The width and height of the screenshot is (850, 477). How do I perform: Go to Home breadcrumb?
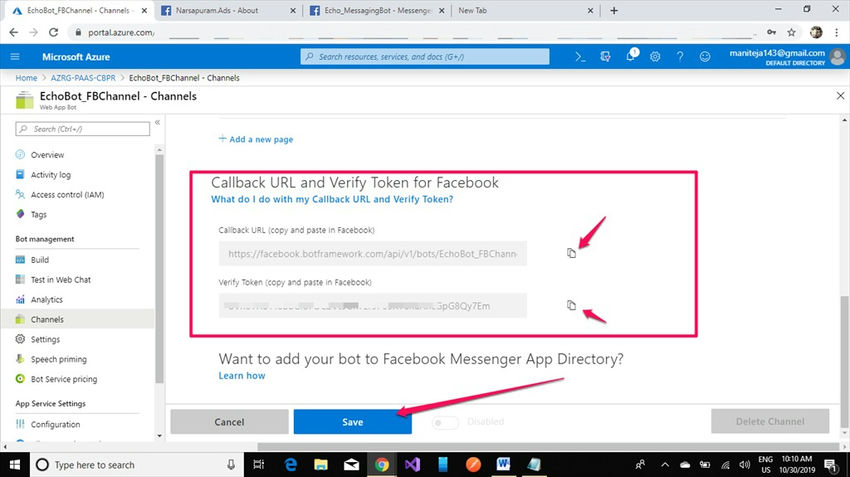pyautogui.click(x=26, y=78)
